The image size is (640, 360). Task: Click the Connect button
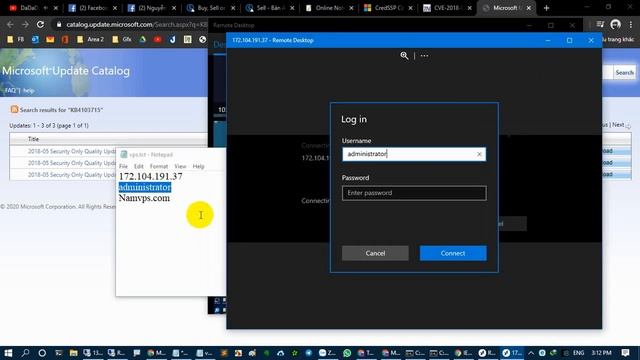[x=453, y=253]
